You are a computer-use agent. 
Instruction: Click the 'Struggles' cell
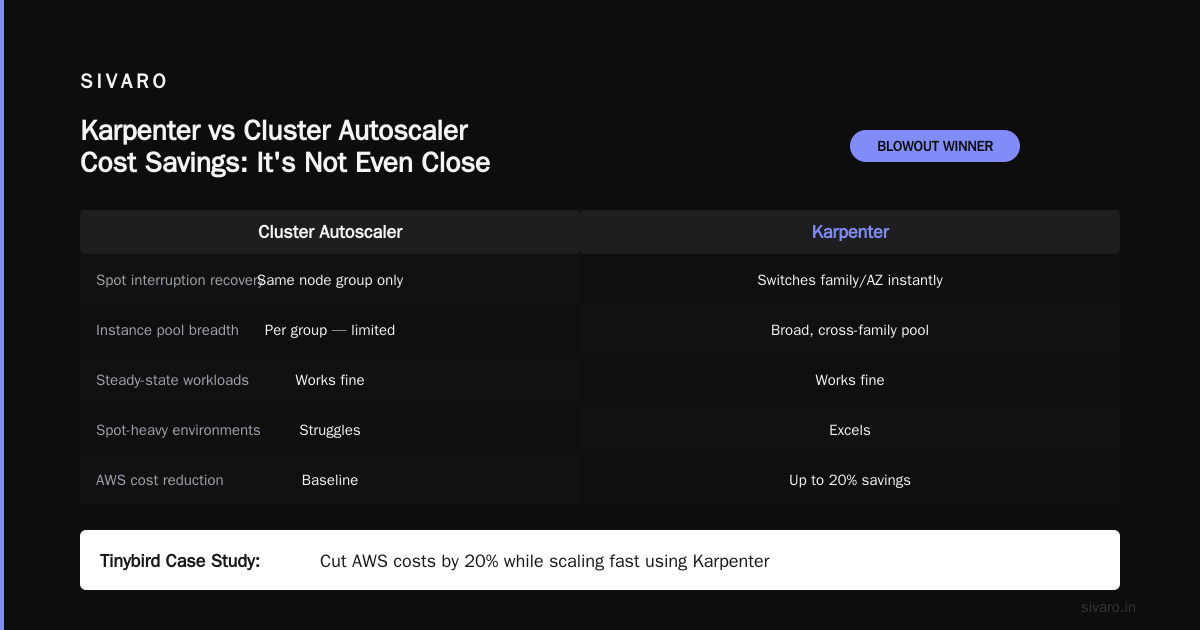click(330, 430)
